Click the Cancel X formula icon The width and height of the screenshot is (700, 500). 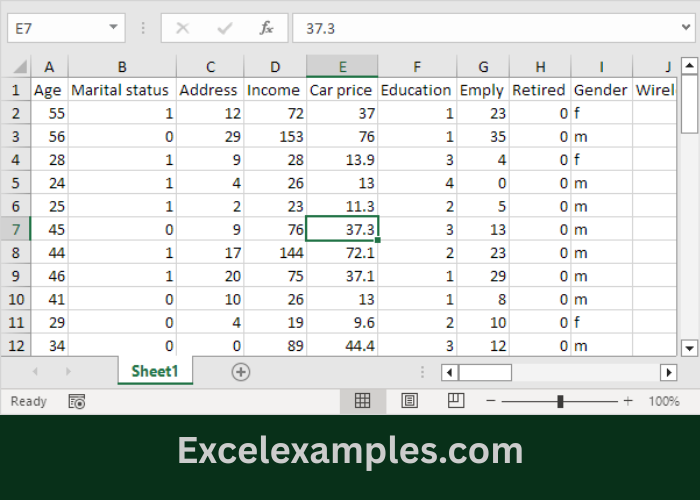point(182,28)
